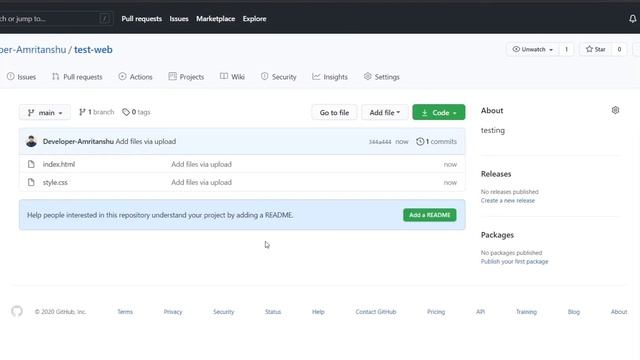Open notifications bell icon
The image size is (640, 360).
(x=632, y=19)
